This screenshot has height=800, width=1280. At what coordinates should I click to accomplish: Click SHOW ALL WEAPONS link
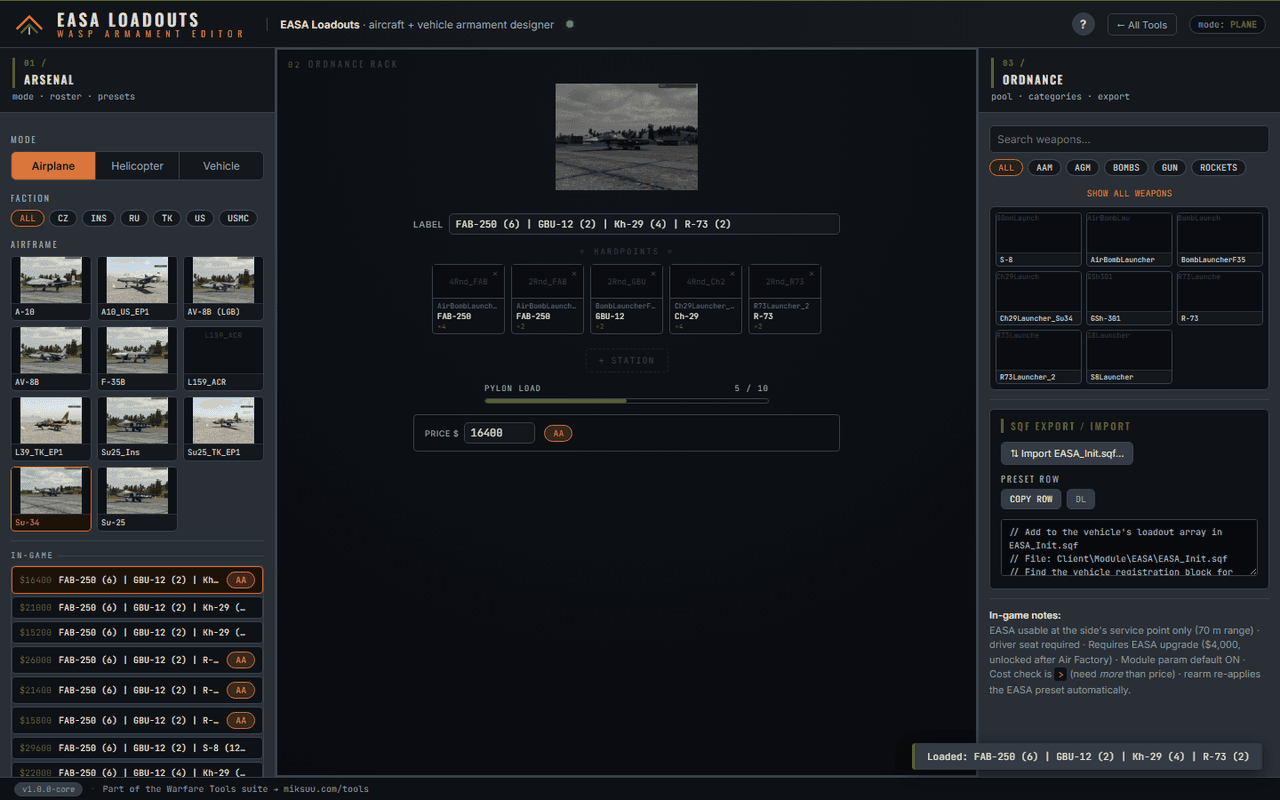pyautogui.click(x=1129, y=194)
